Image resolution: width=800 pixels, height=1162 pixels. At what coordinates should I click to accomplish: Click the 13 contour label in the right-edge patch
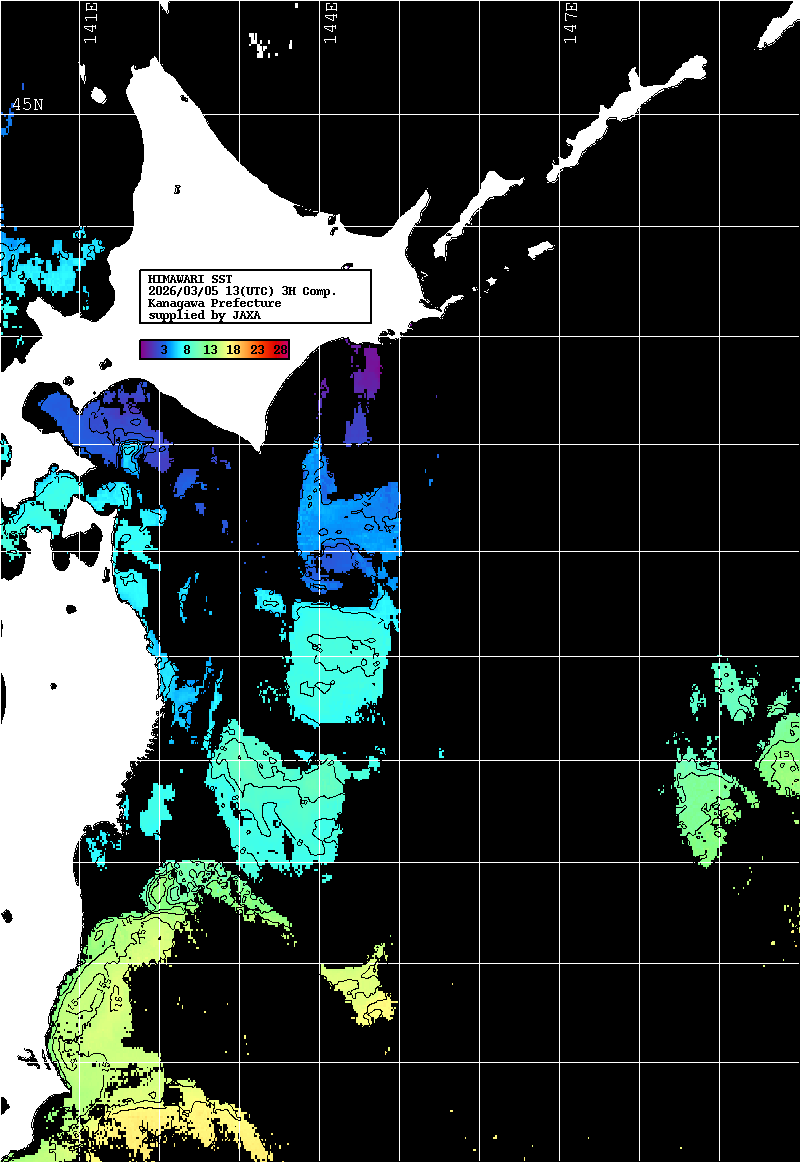click(786, 755)
